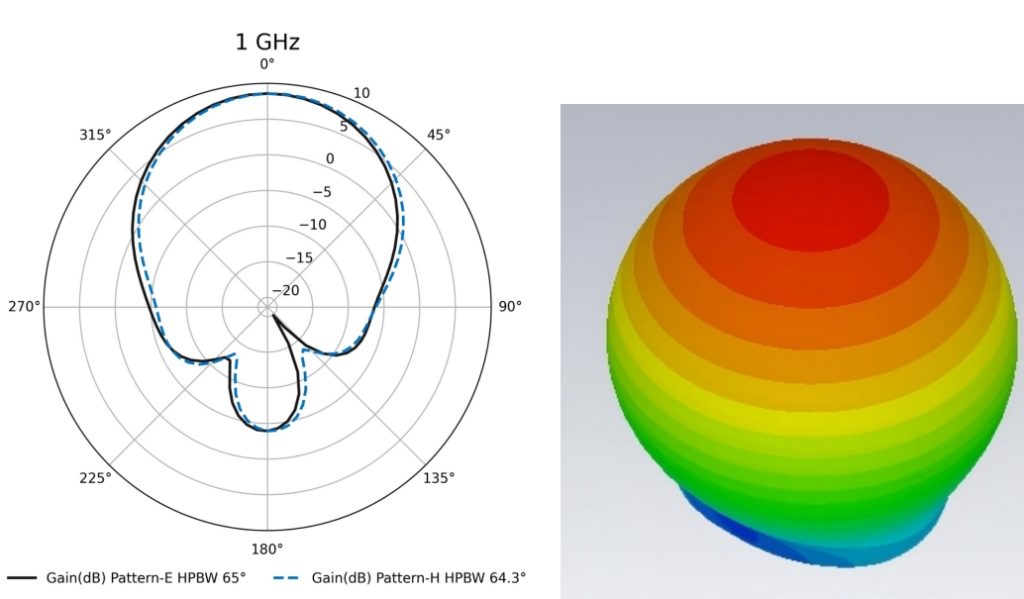Click the solid black legend line sample
Screen dimensions: 1024x599
tap(21, 578)
